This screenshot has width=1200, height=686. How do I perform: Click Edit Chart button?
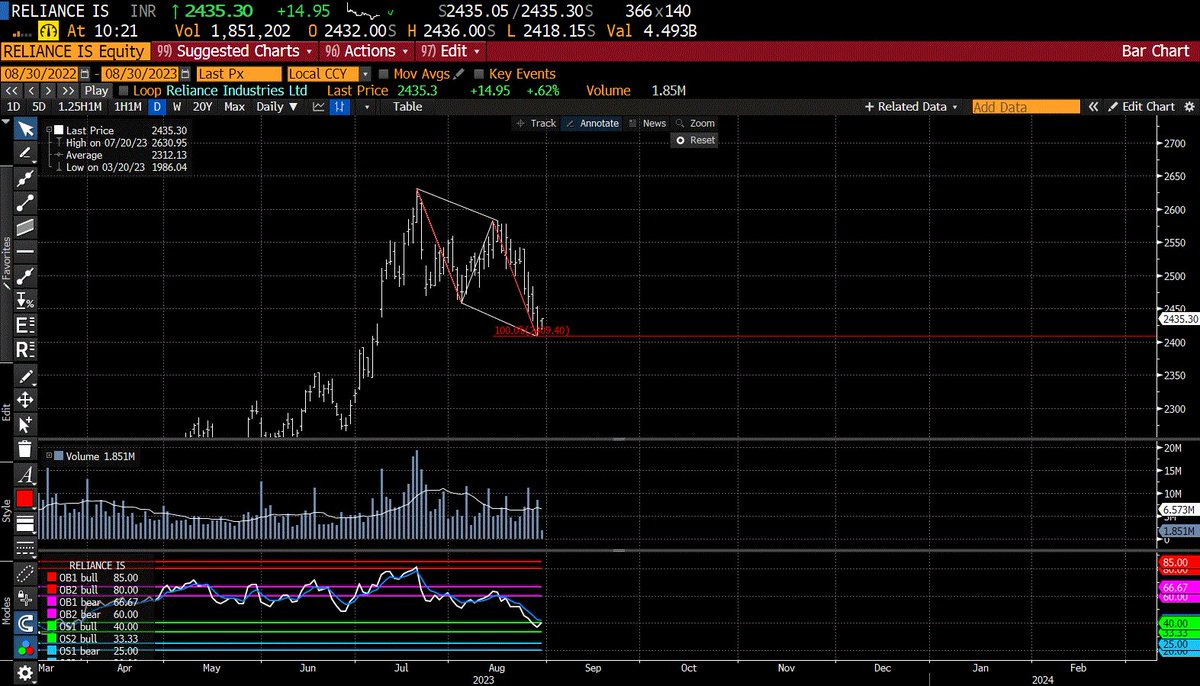(1140, 106)
